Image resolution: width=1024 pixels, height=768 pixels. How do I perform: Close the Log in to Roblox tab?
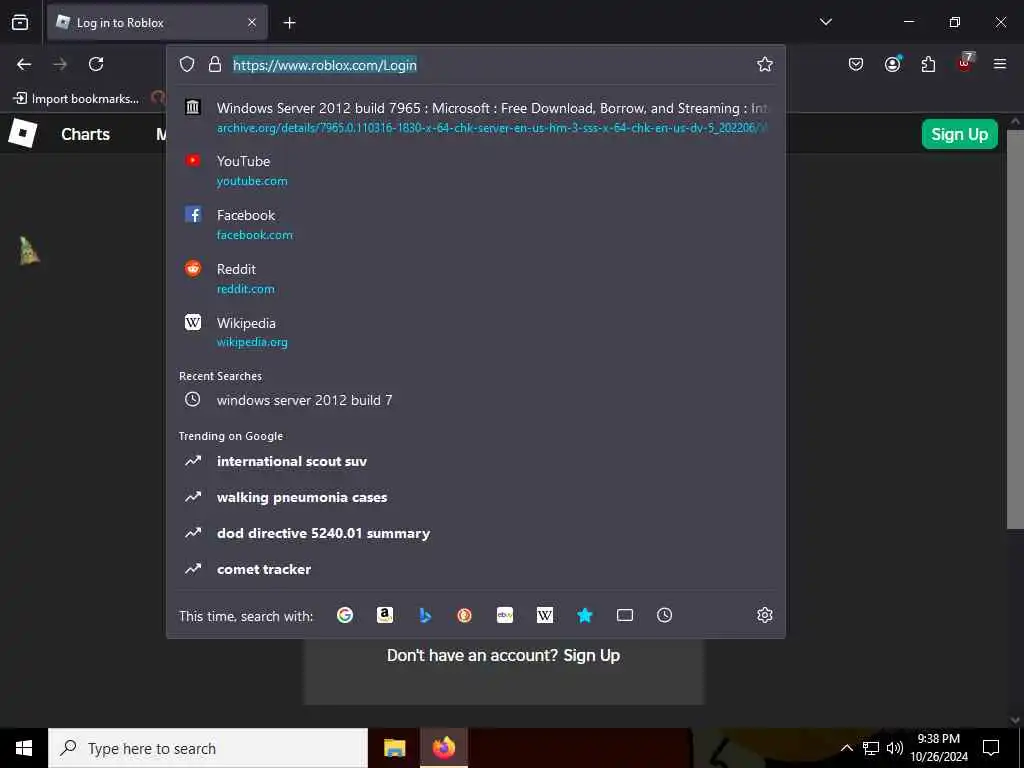[252, 23]
